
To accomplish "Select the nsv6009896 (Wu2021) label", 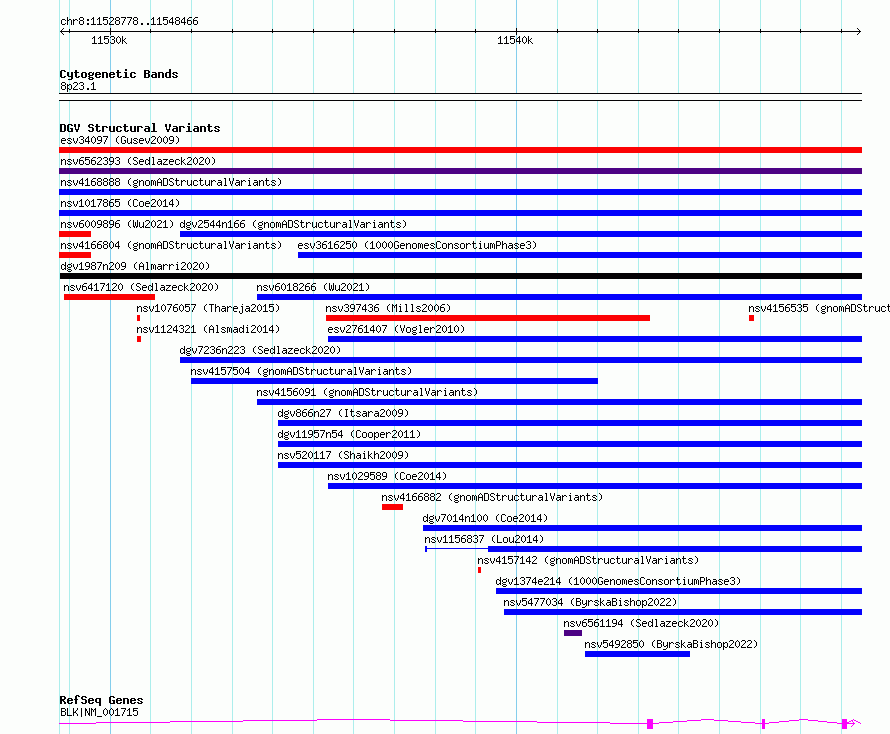I will pyautogui.click(x=117, y=224).
